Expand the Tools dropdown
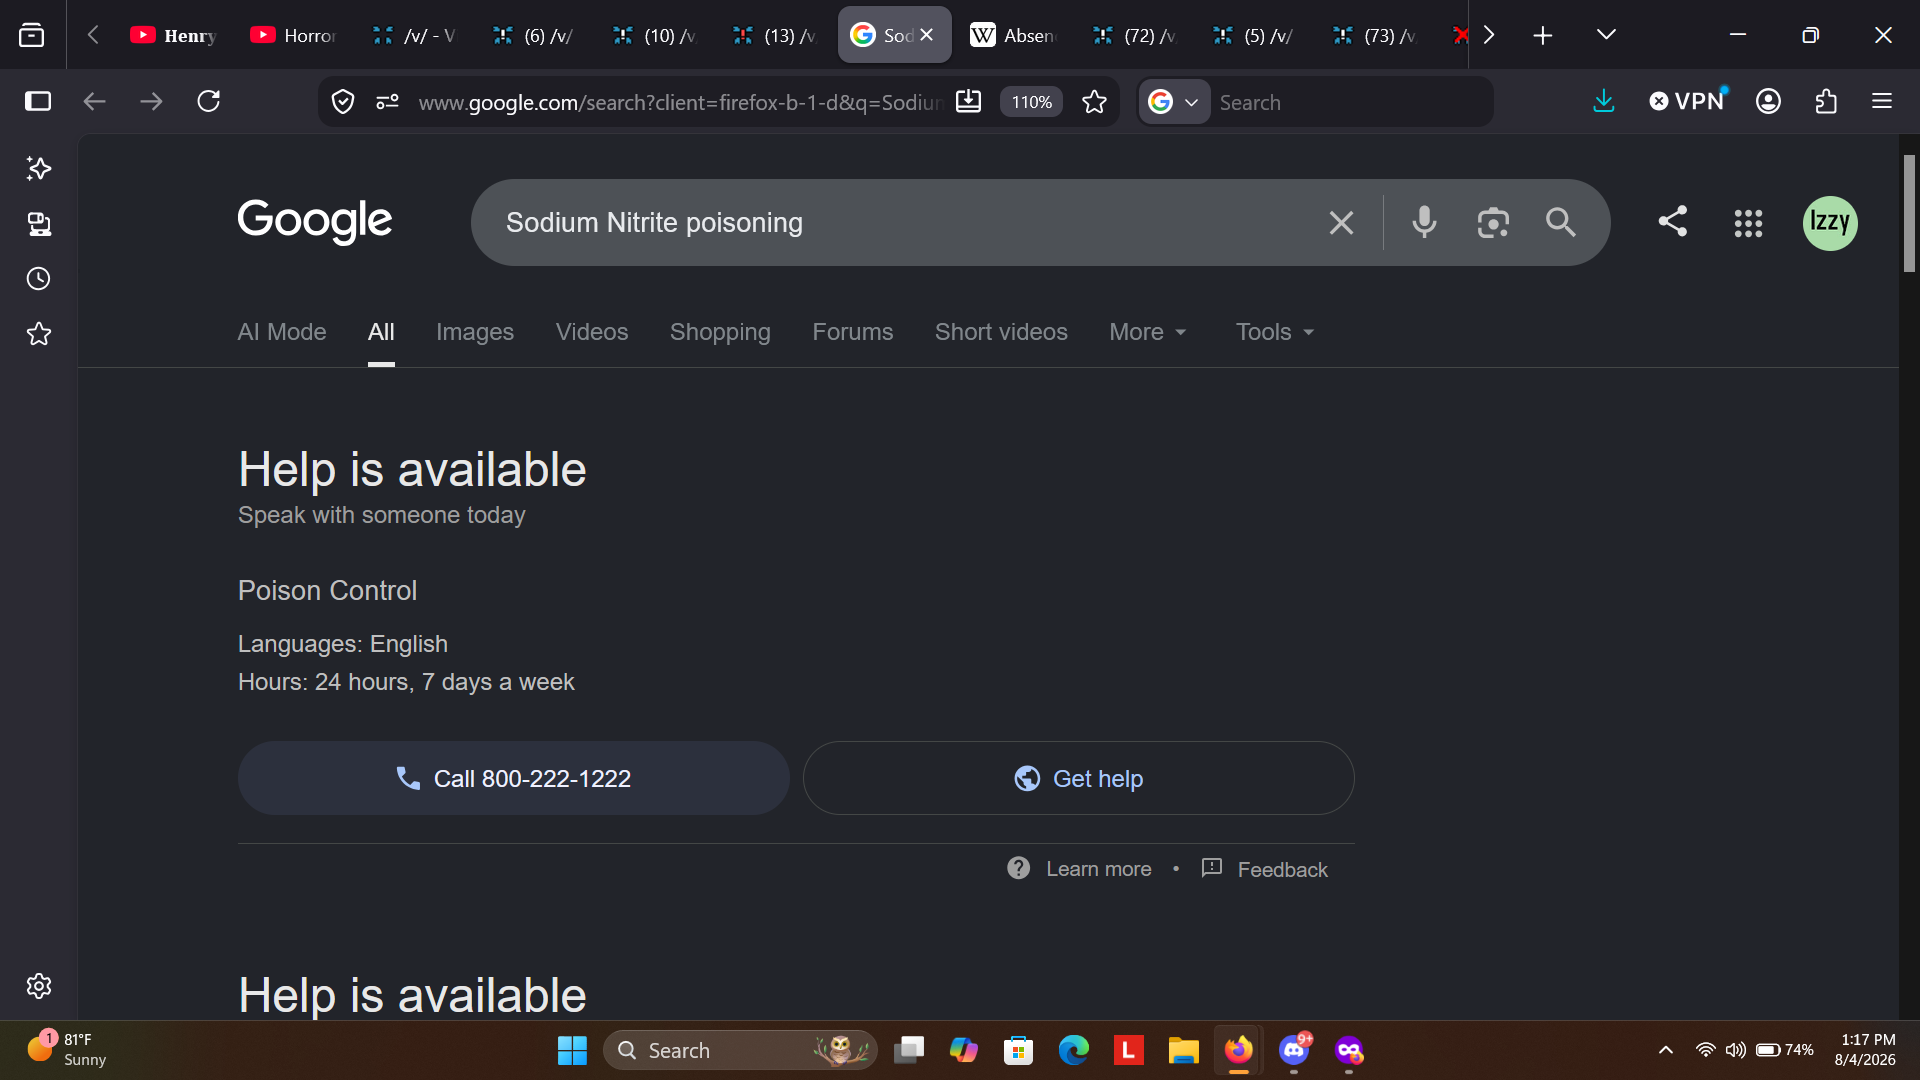 (1275, 332)
